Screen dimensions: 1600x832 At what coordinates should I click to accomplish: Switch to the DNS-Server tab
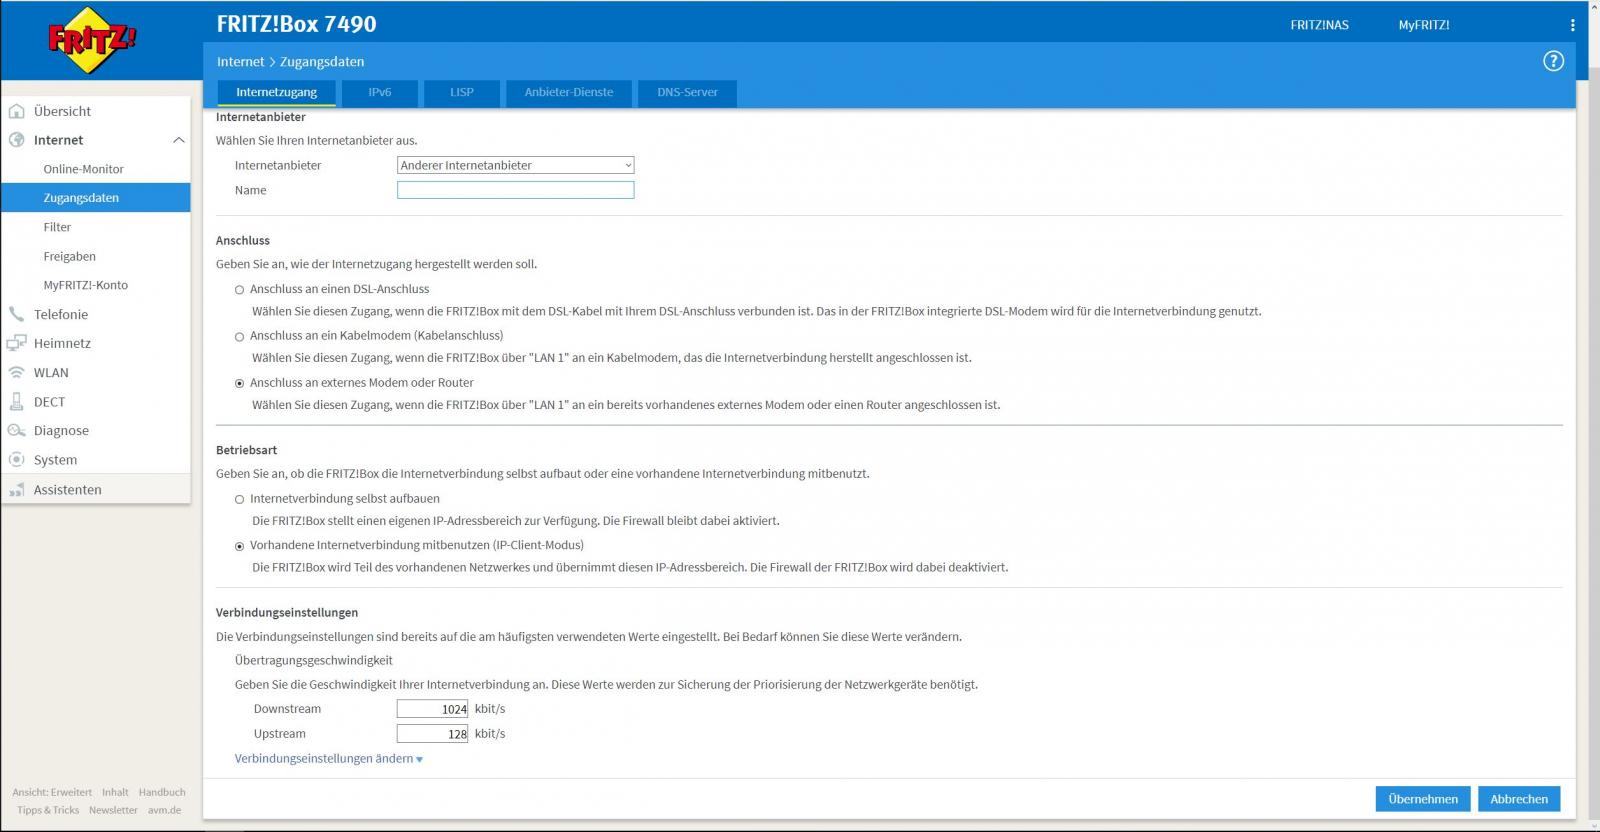point(687,92)
